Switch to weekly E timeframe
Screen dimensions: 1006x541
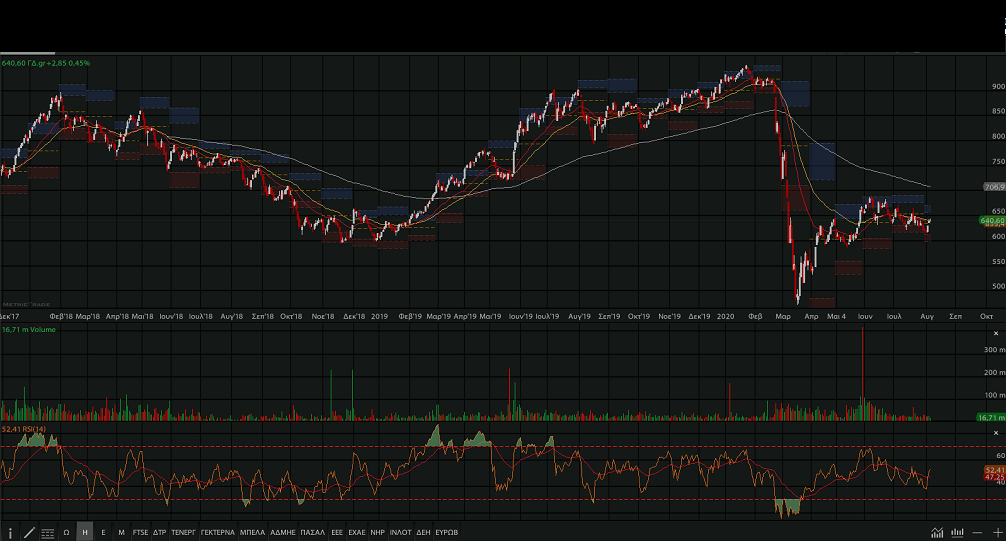(103, 532)
